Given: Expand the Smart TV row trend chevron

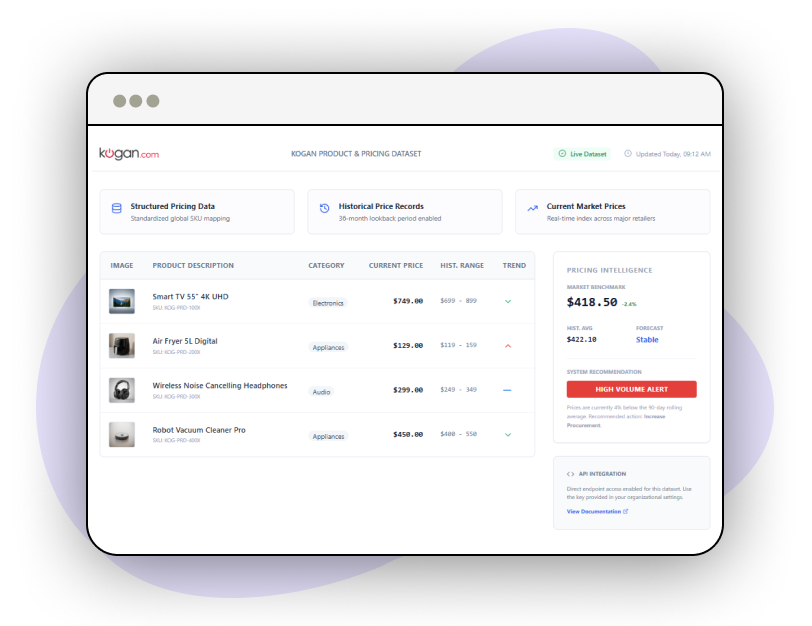Looking at the screenshot, I should point(507,301).
